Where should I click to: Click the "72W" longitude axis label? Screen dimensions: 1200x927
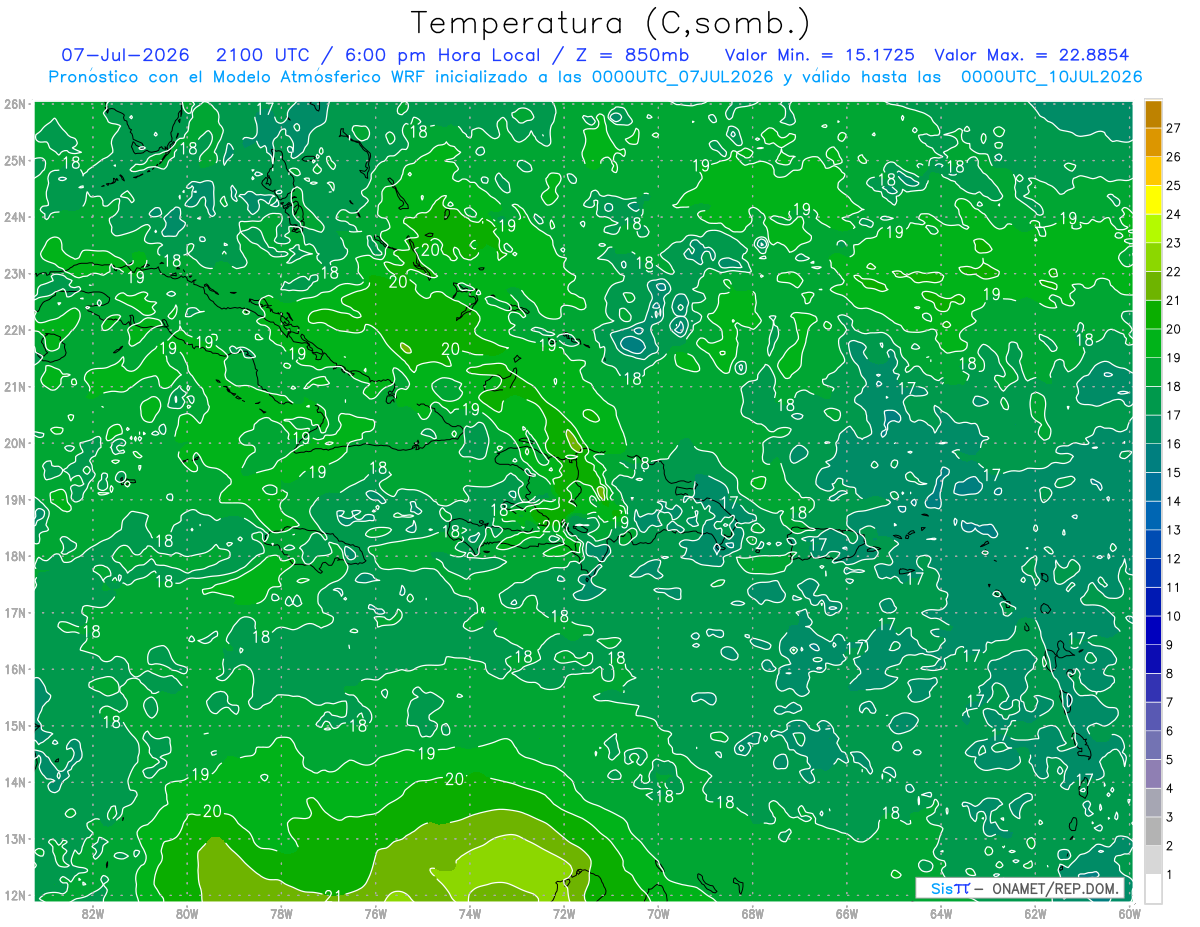tap(564, 913)
